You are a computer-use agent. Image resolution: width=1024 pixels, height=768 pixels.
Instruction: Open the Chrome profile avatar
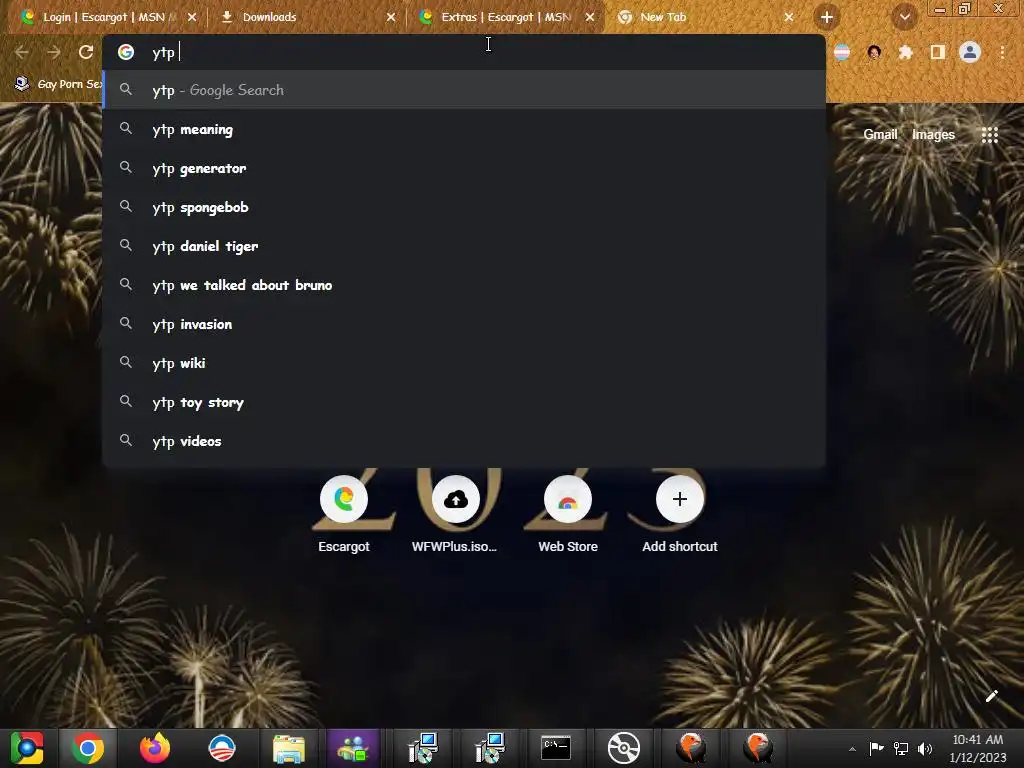tap(970, 52)
